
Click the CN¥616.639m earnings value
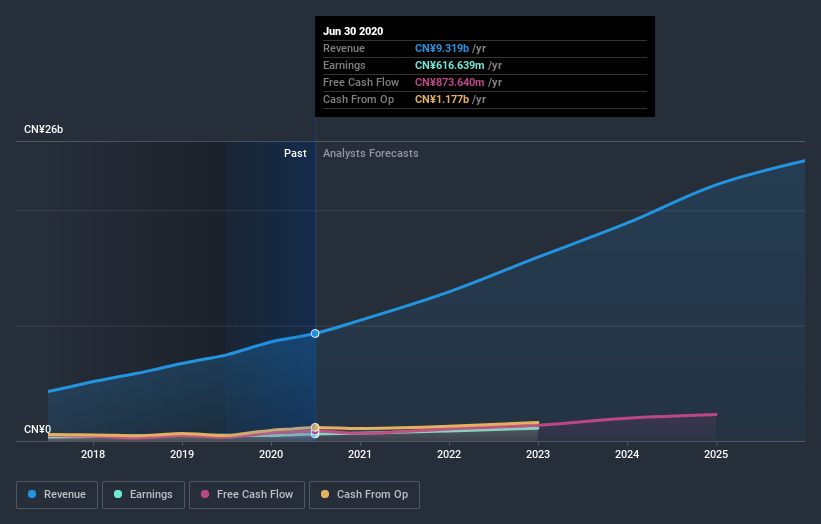450,65
